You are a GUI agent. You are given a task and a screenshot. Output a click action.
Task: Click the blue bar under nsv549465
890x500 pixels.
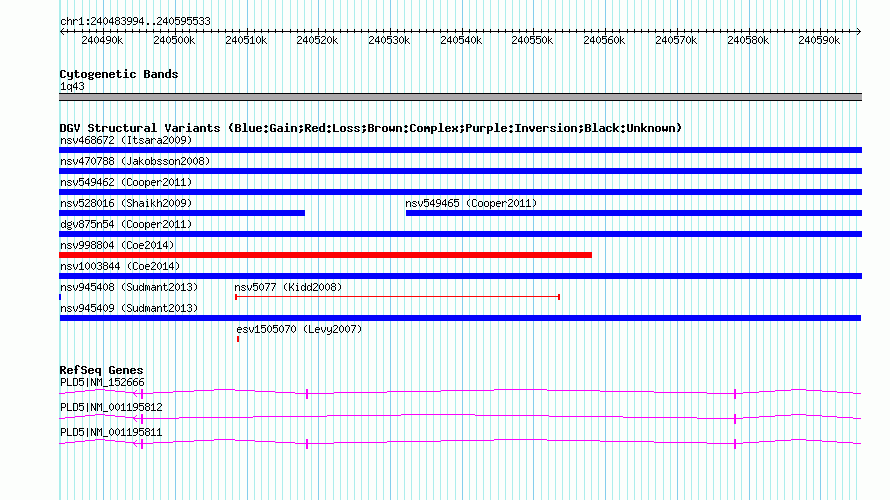pos(634,213)
